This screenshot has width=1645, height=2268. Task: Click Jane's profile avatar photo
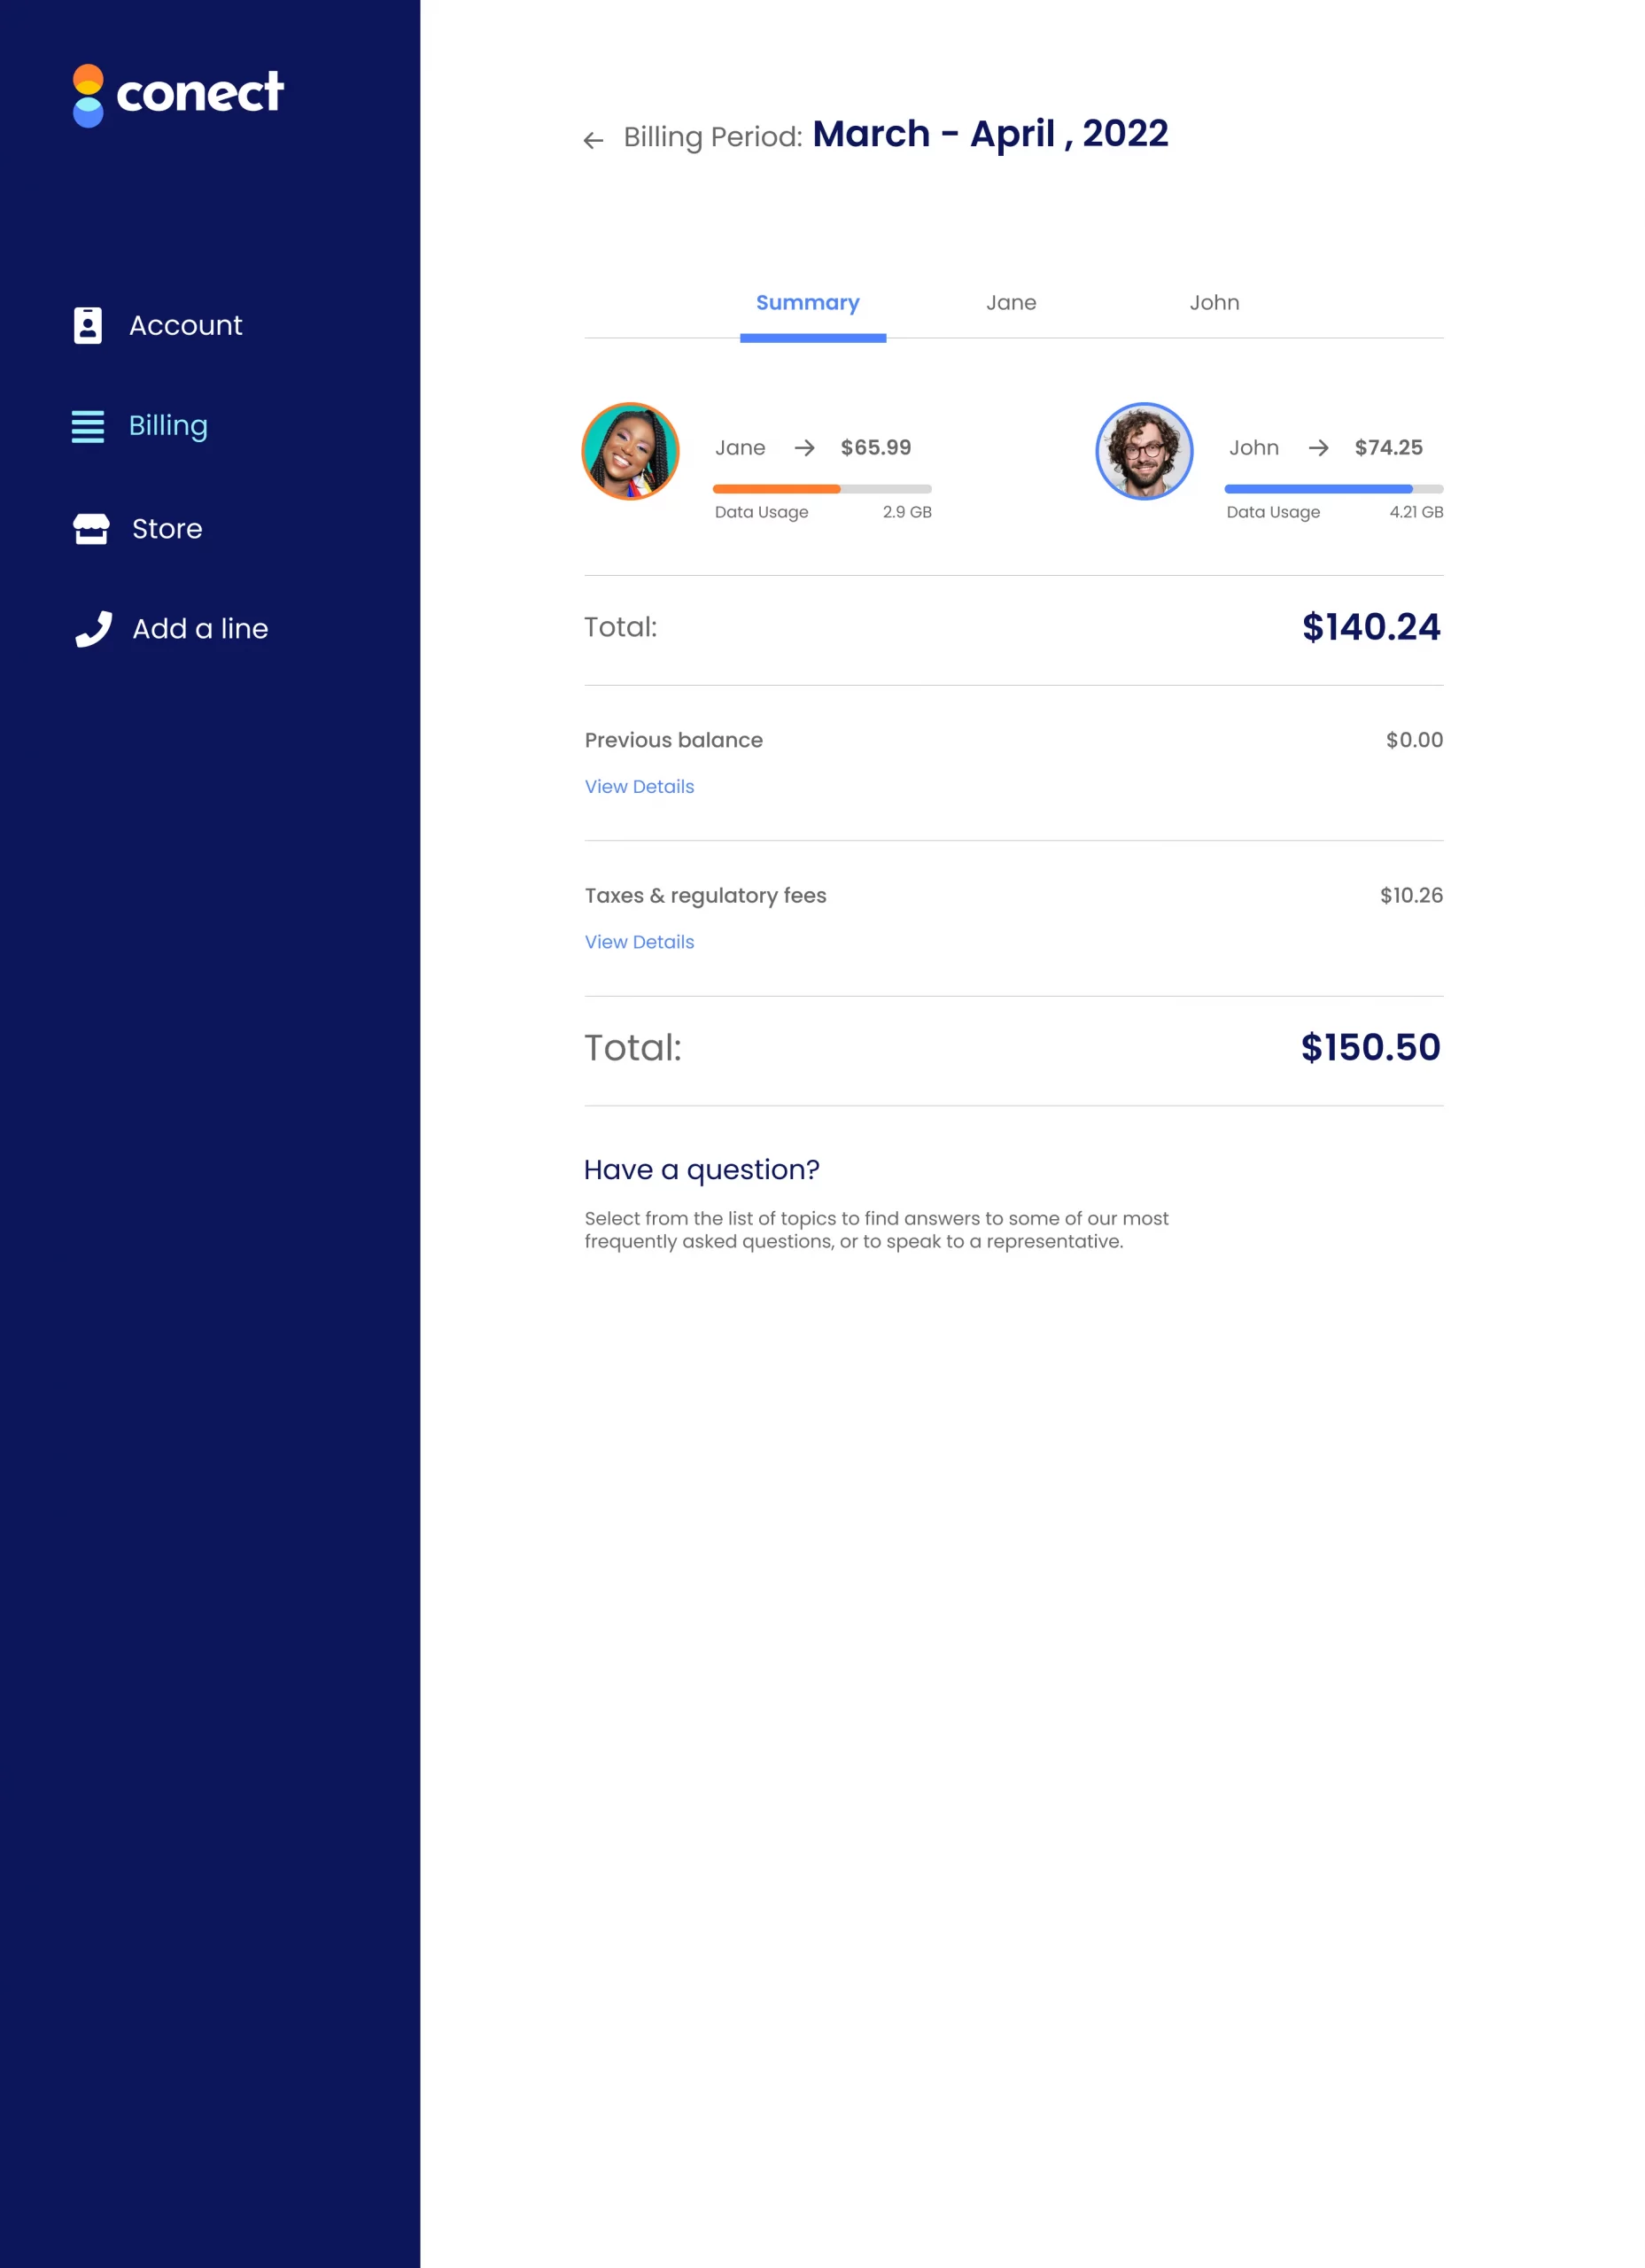click(630, 451)
